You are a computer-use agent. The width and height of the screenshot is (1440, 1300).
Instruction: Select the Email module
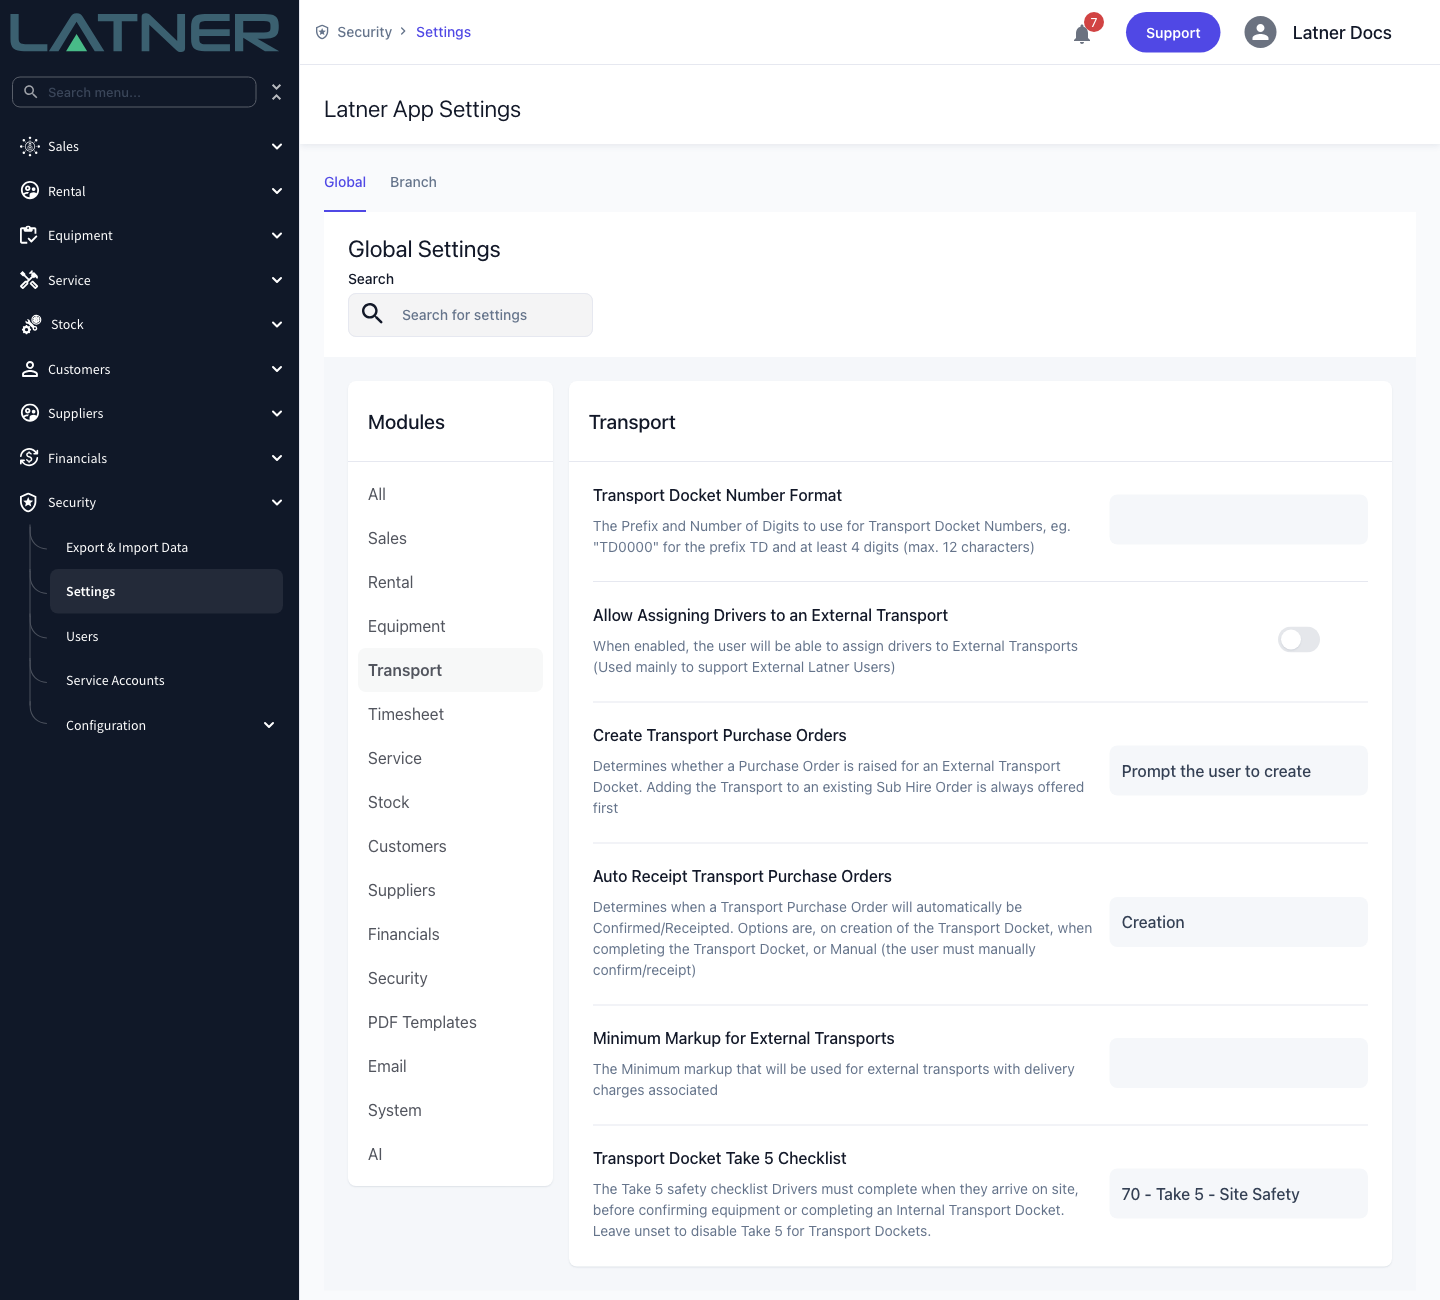tap(450, 1066)
